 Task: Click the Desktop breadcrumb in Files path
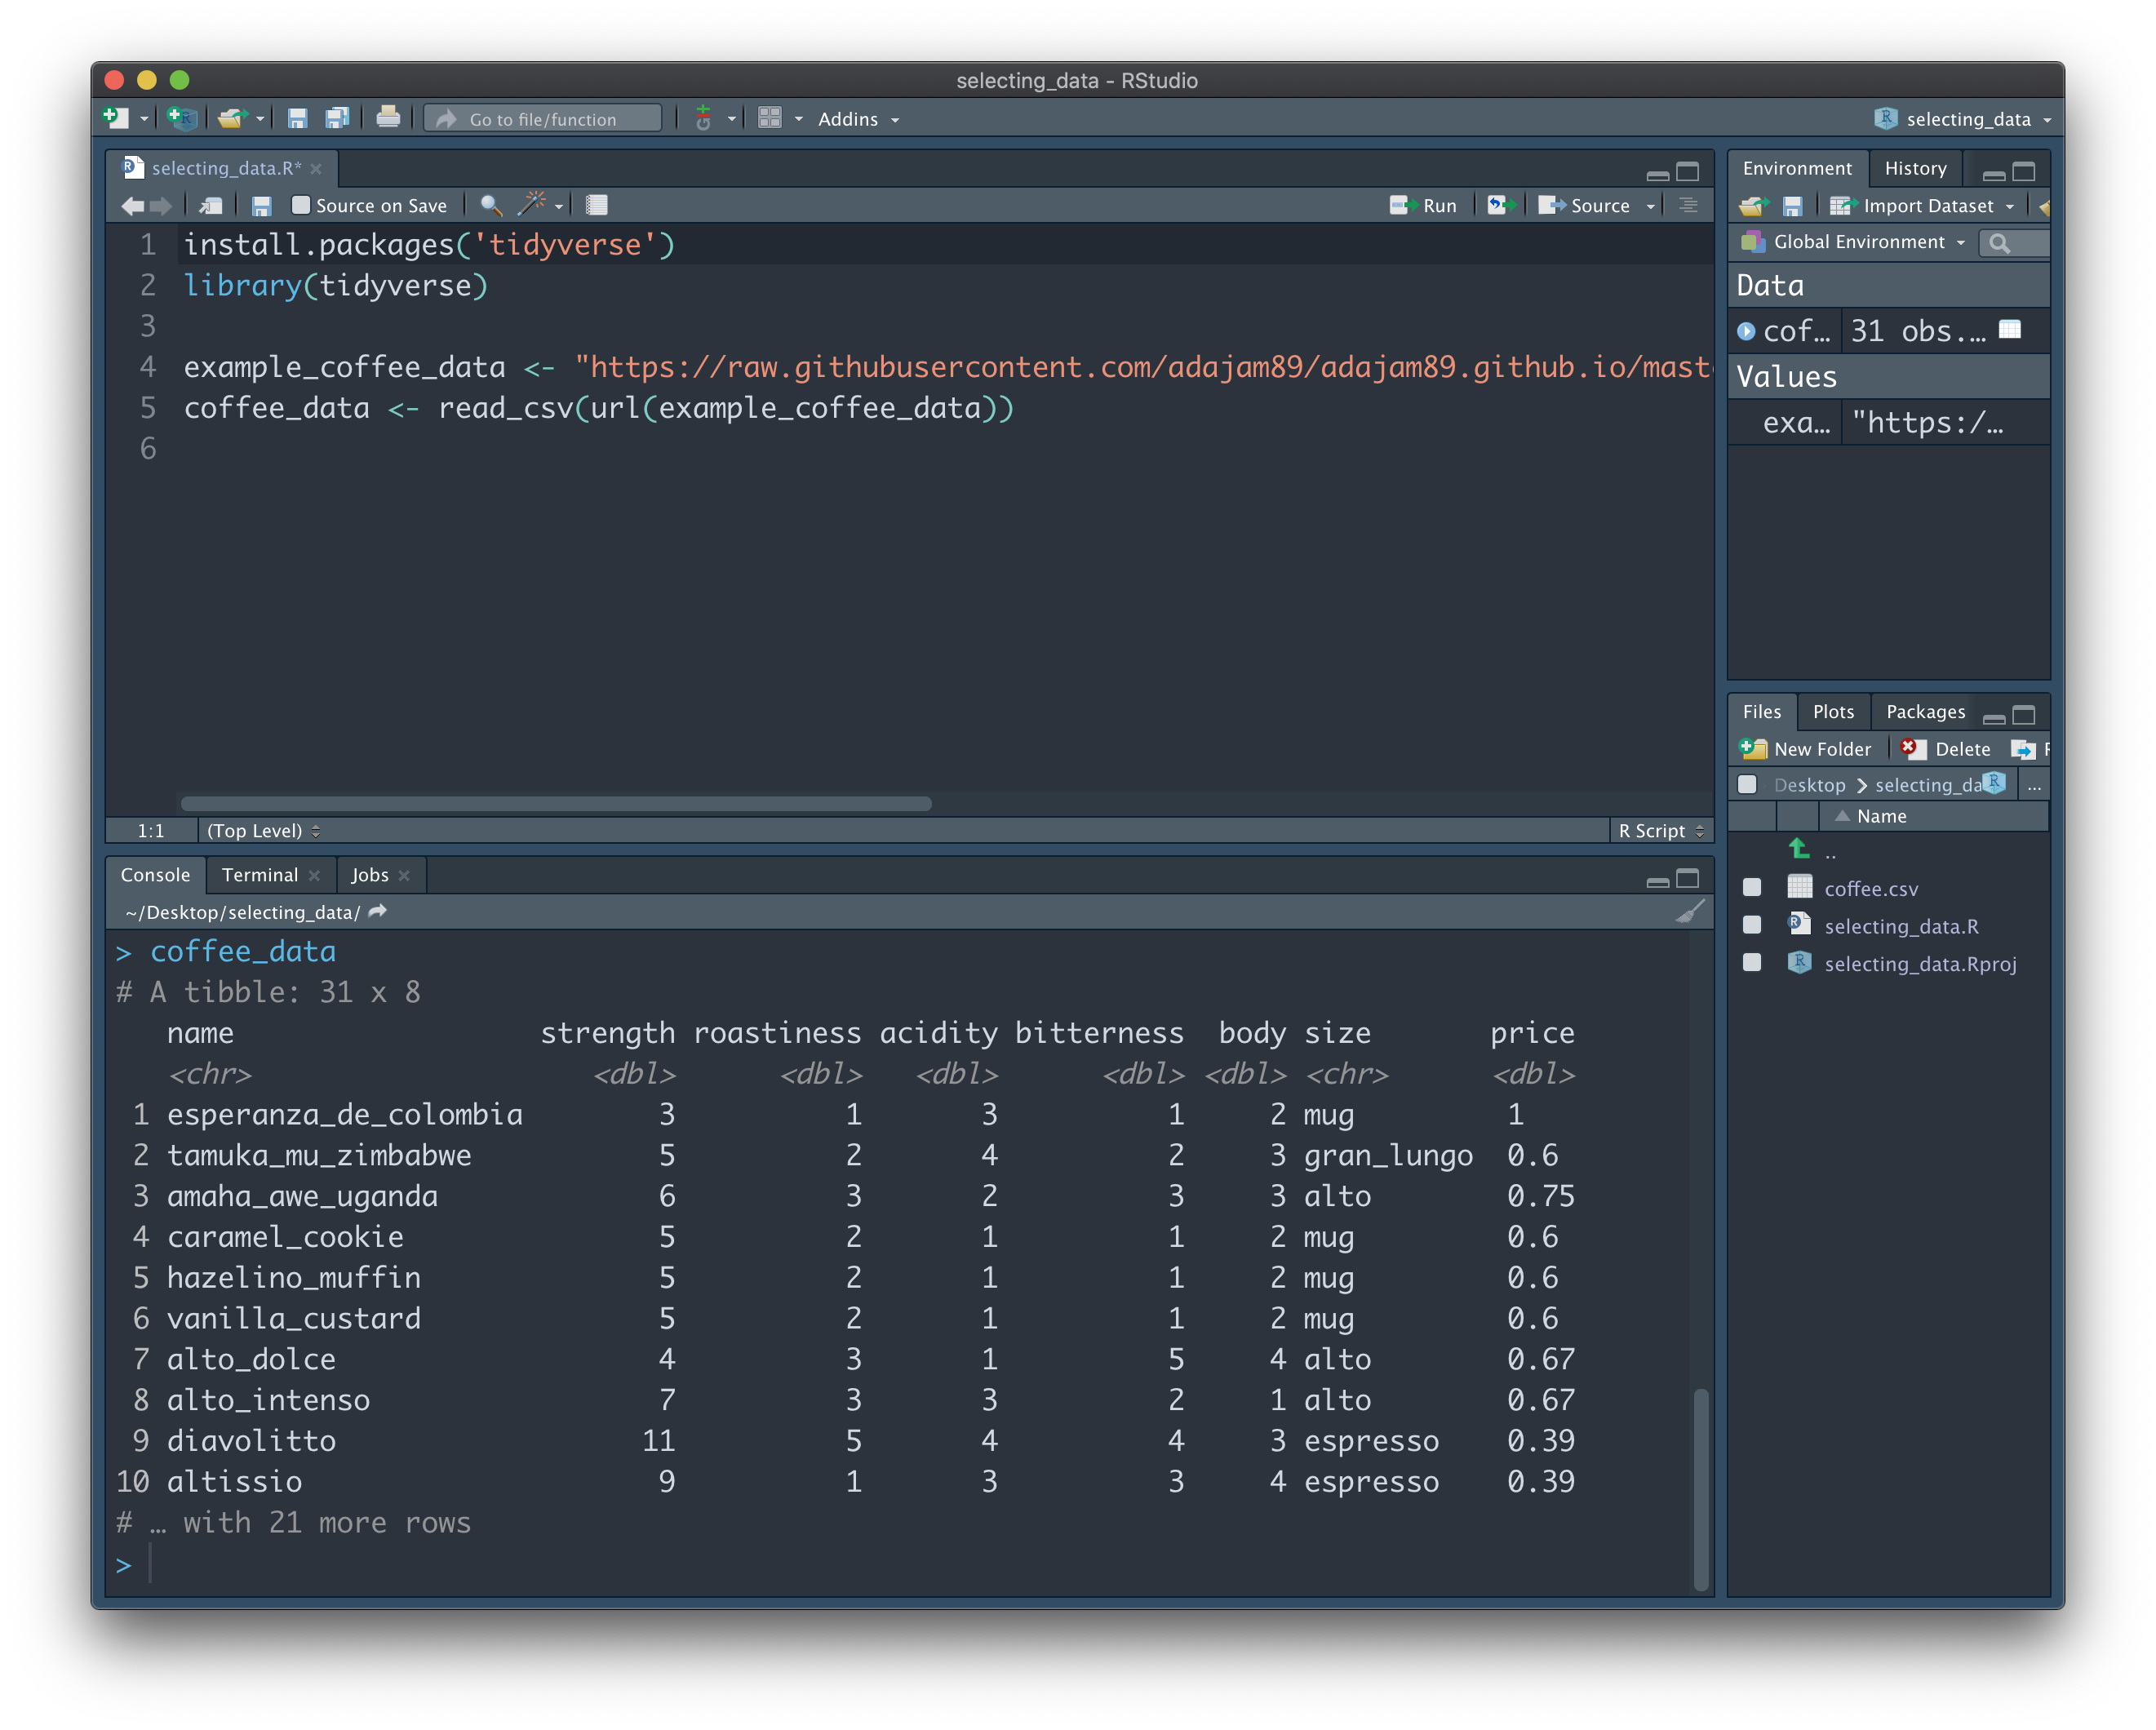1808,786
